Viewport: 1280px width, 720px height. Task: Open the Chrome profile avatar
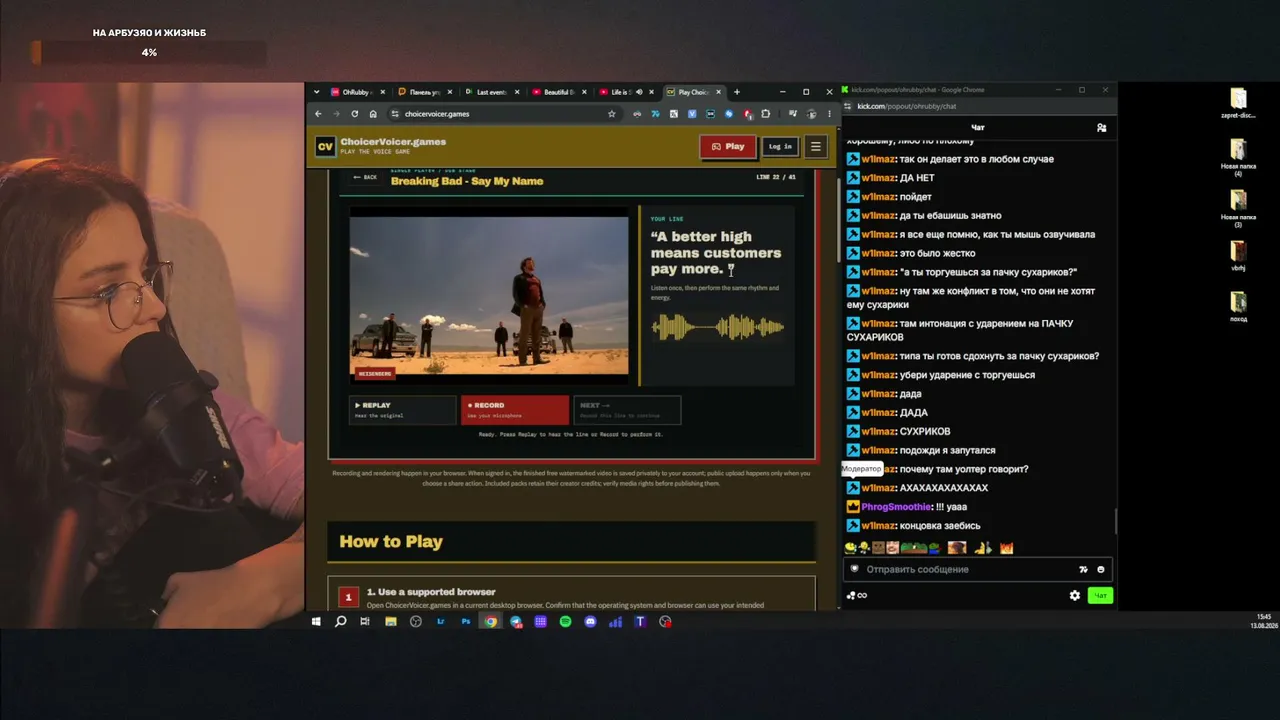811,114
